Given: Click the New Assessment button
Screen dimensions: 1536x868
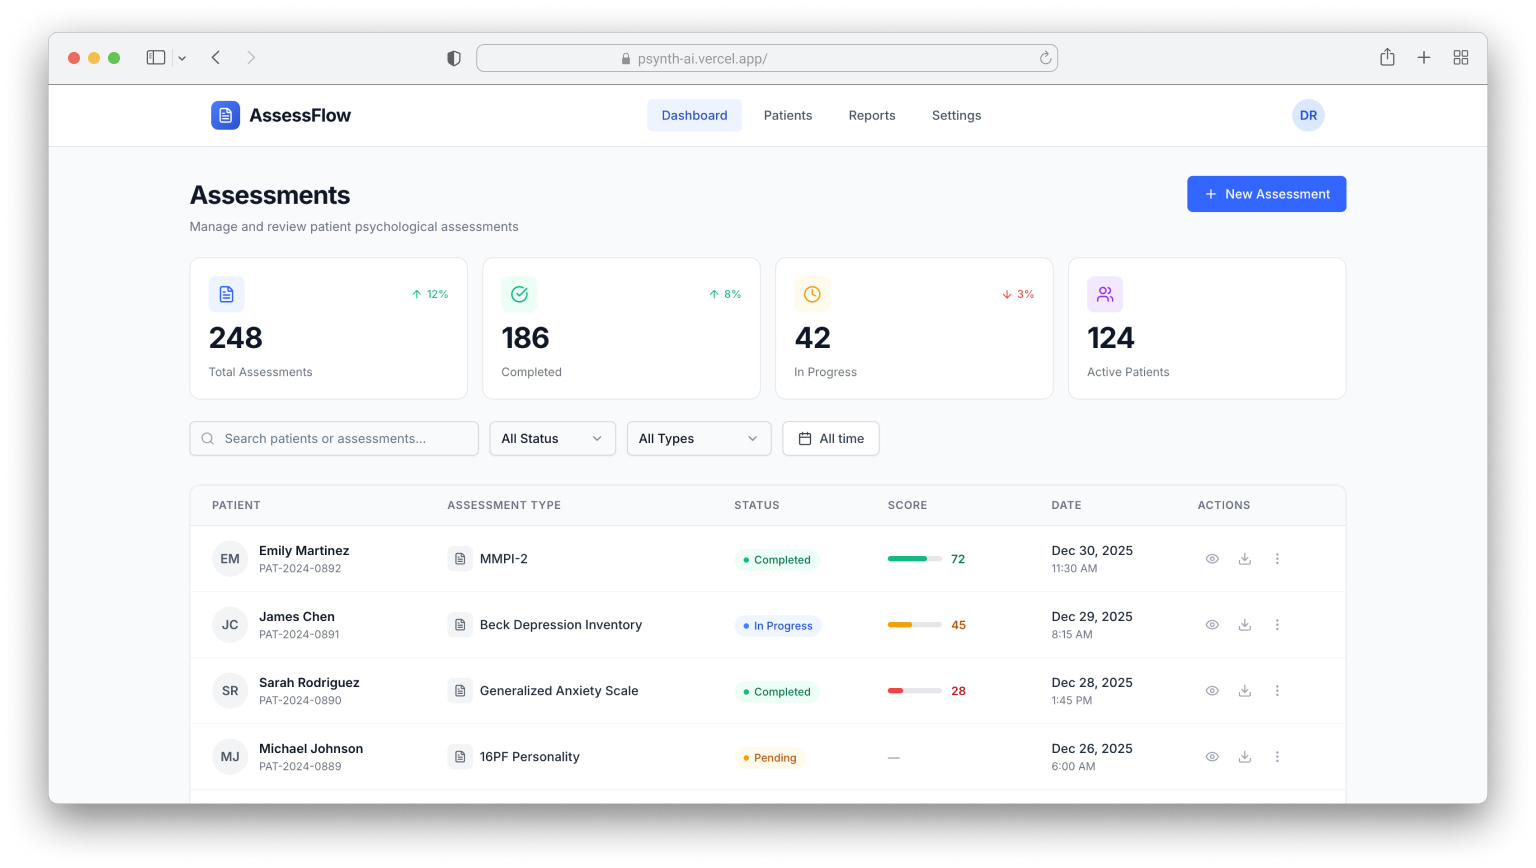Looking at the screenshot, I should click(1266, 194).
